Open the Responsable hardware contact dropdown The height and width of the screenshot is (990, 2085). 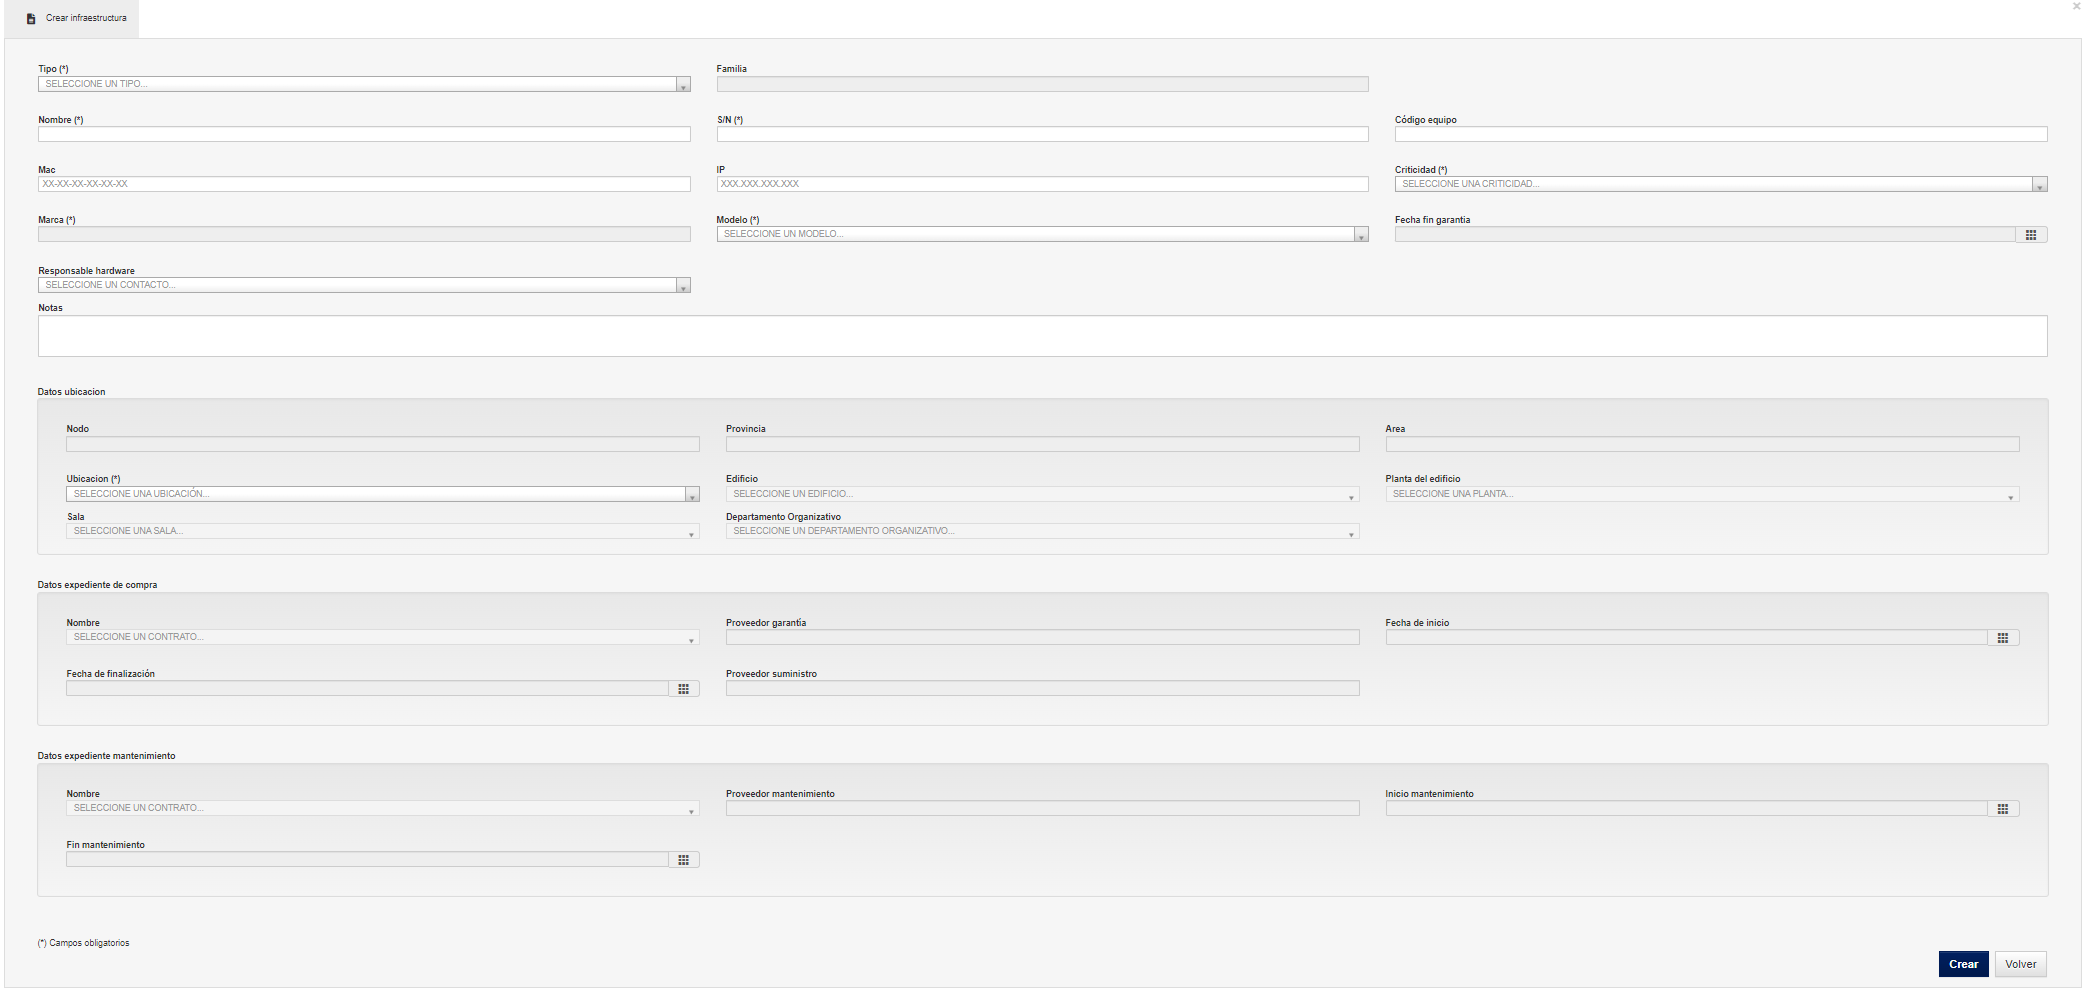pyautogui.click(x=364, y=285)
